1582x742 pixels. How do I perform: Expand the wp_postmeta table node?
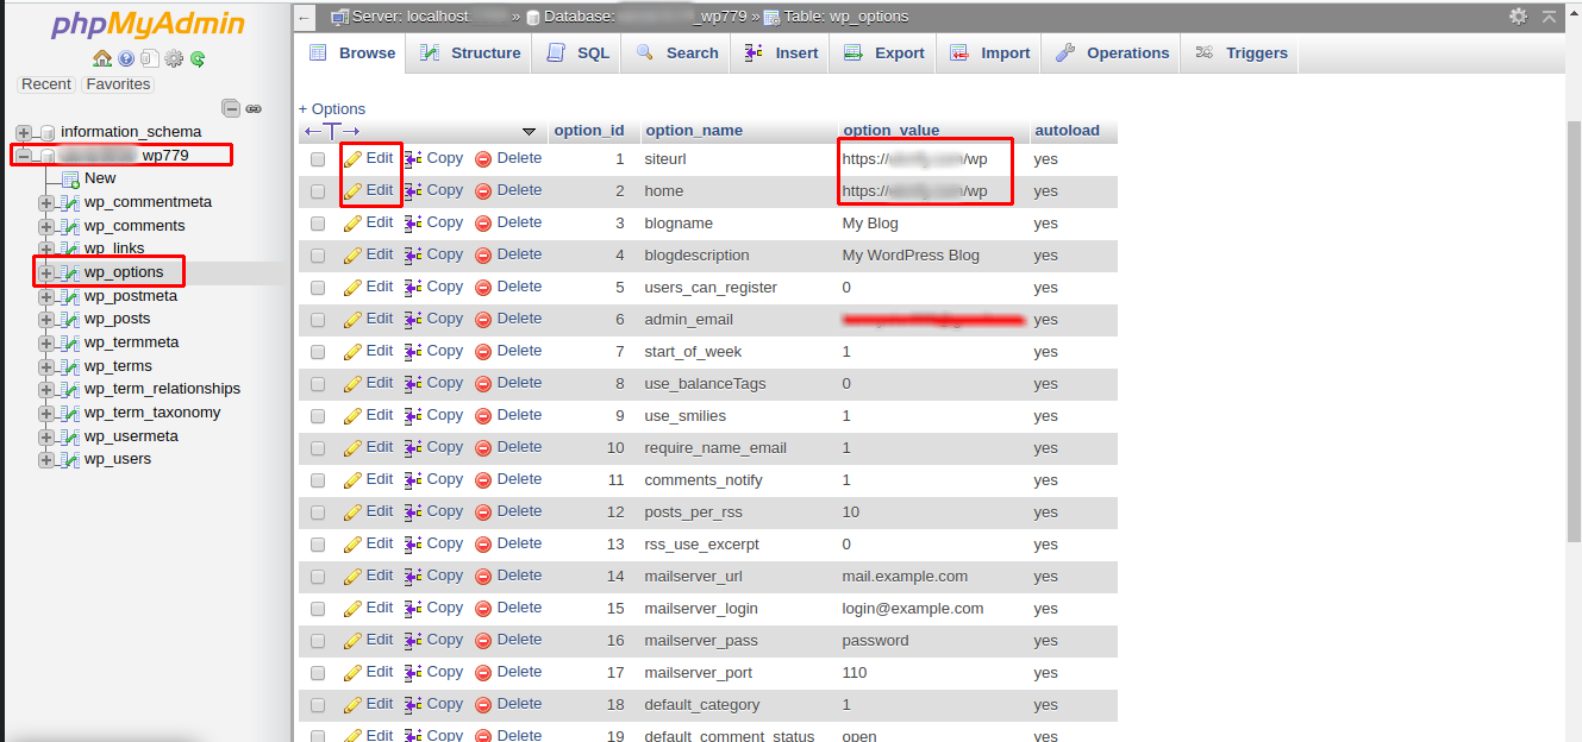tap(46, 296)
